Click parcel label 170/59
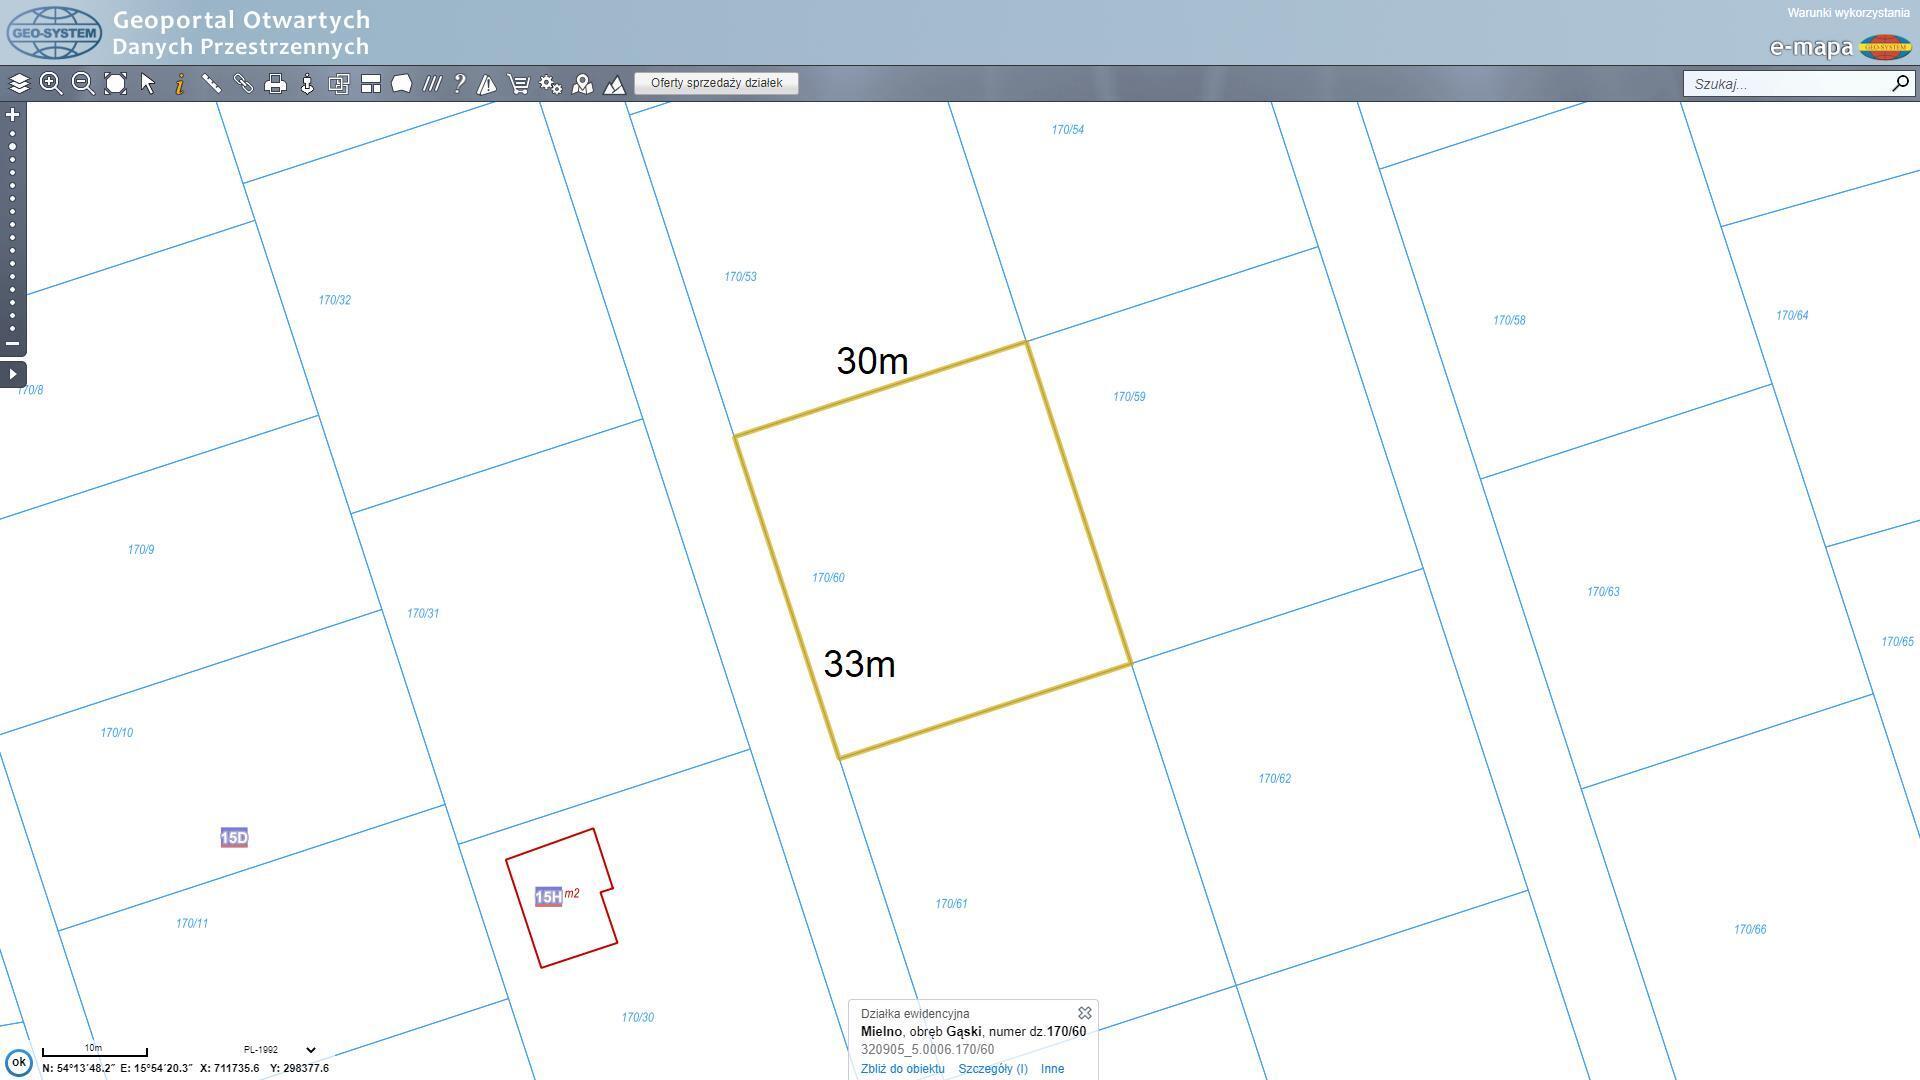The image size is (1920, 1080). (x=1129, y=397)
